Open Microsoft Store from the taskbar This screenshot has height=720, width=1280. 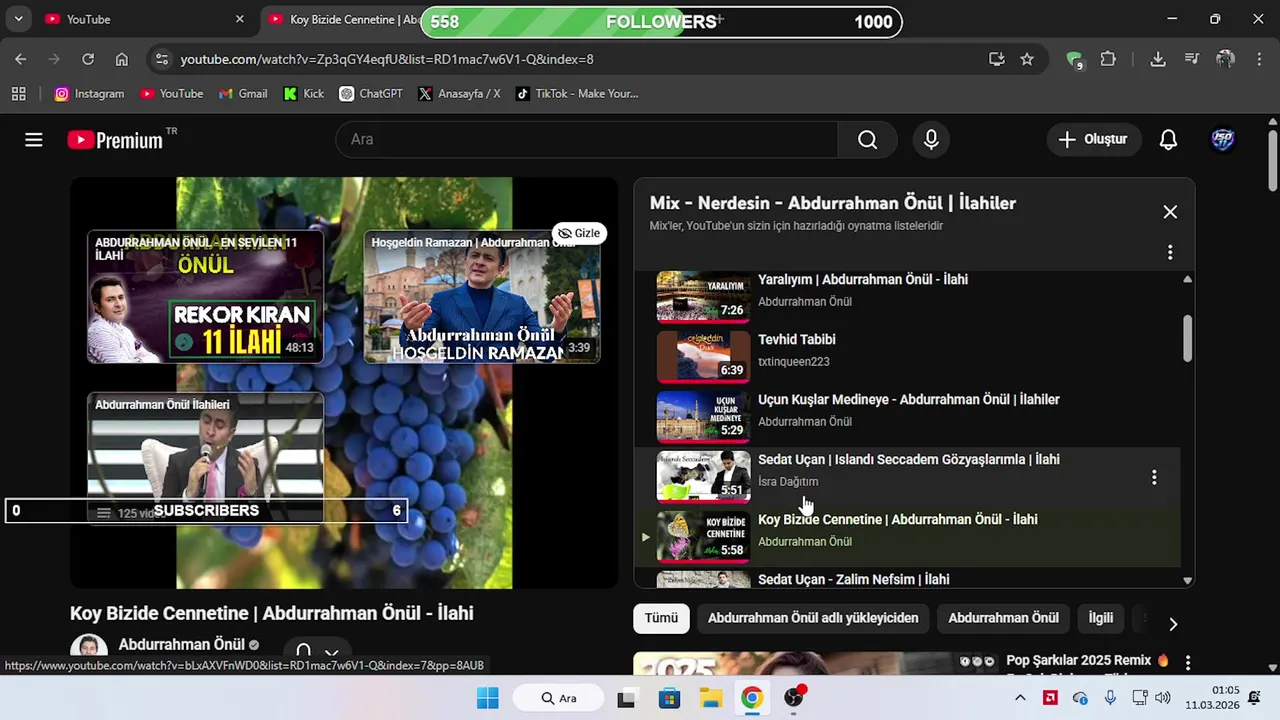tap(669, 698)
